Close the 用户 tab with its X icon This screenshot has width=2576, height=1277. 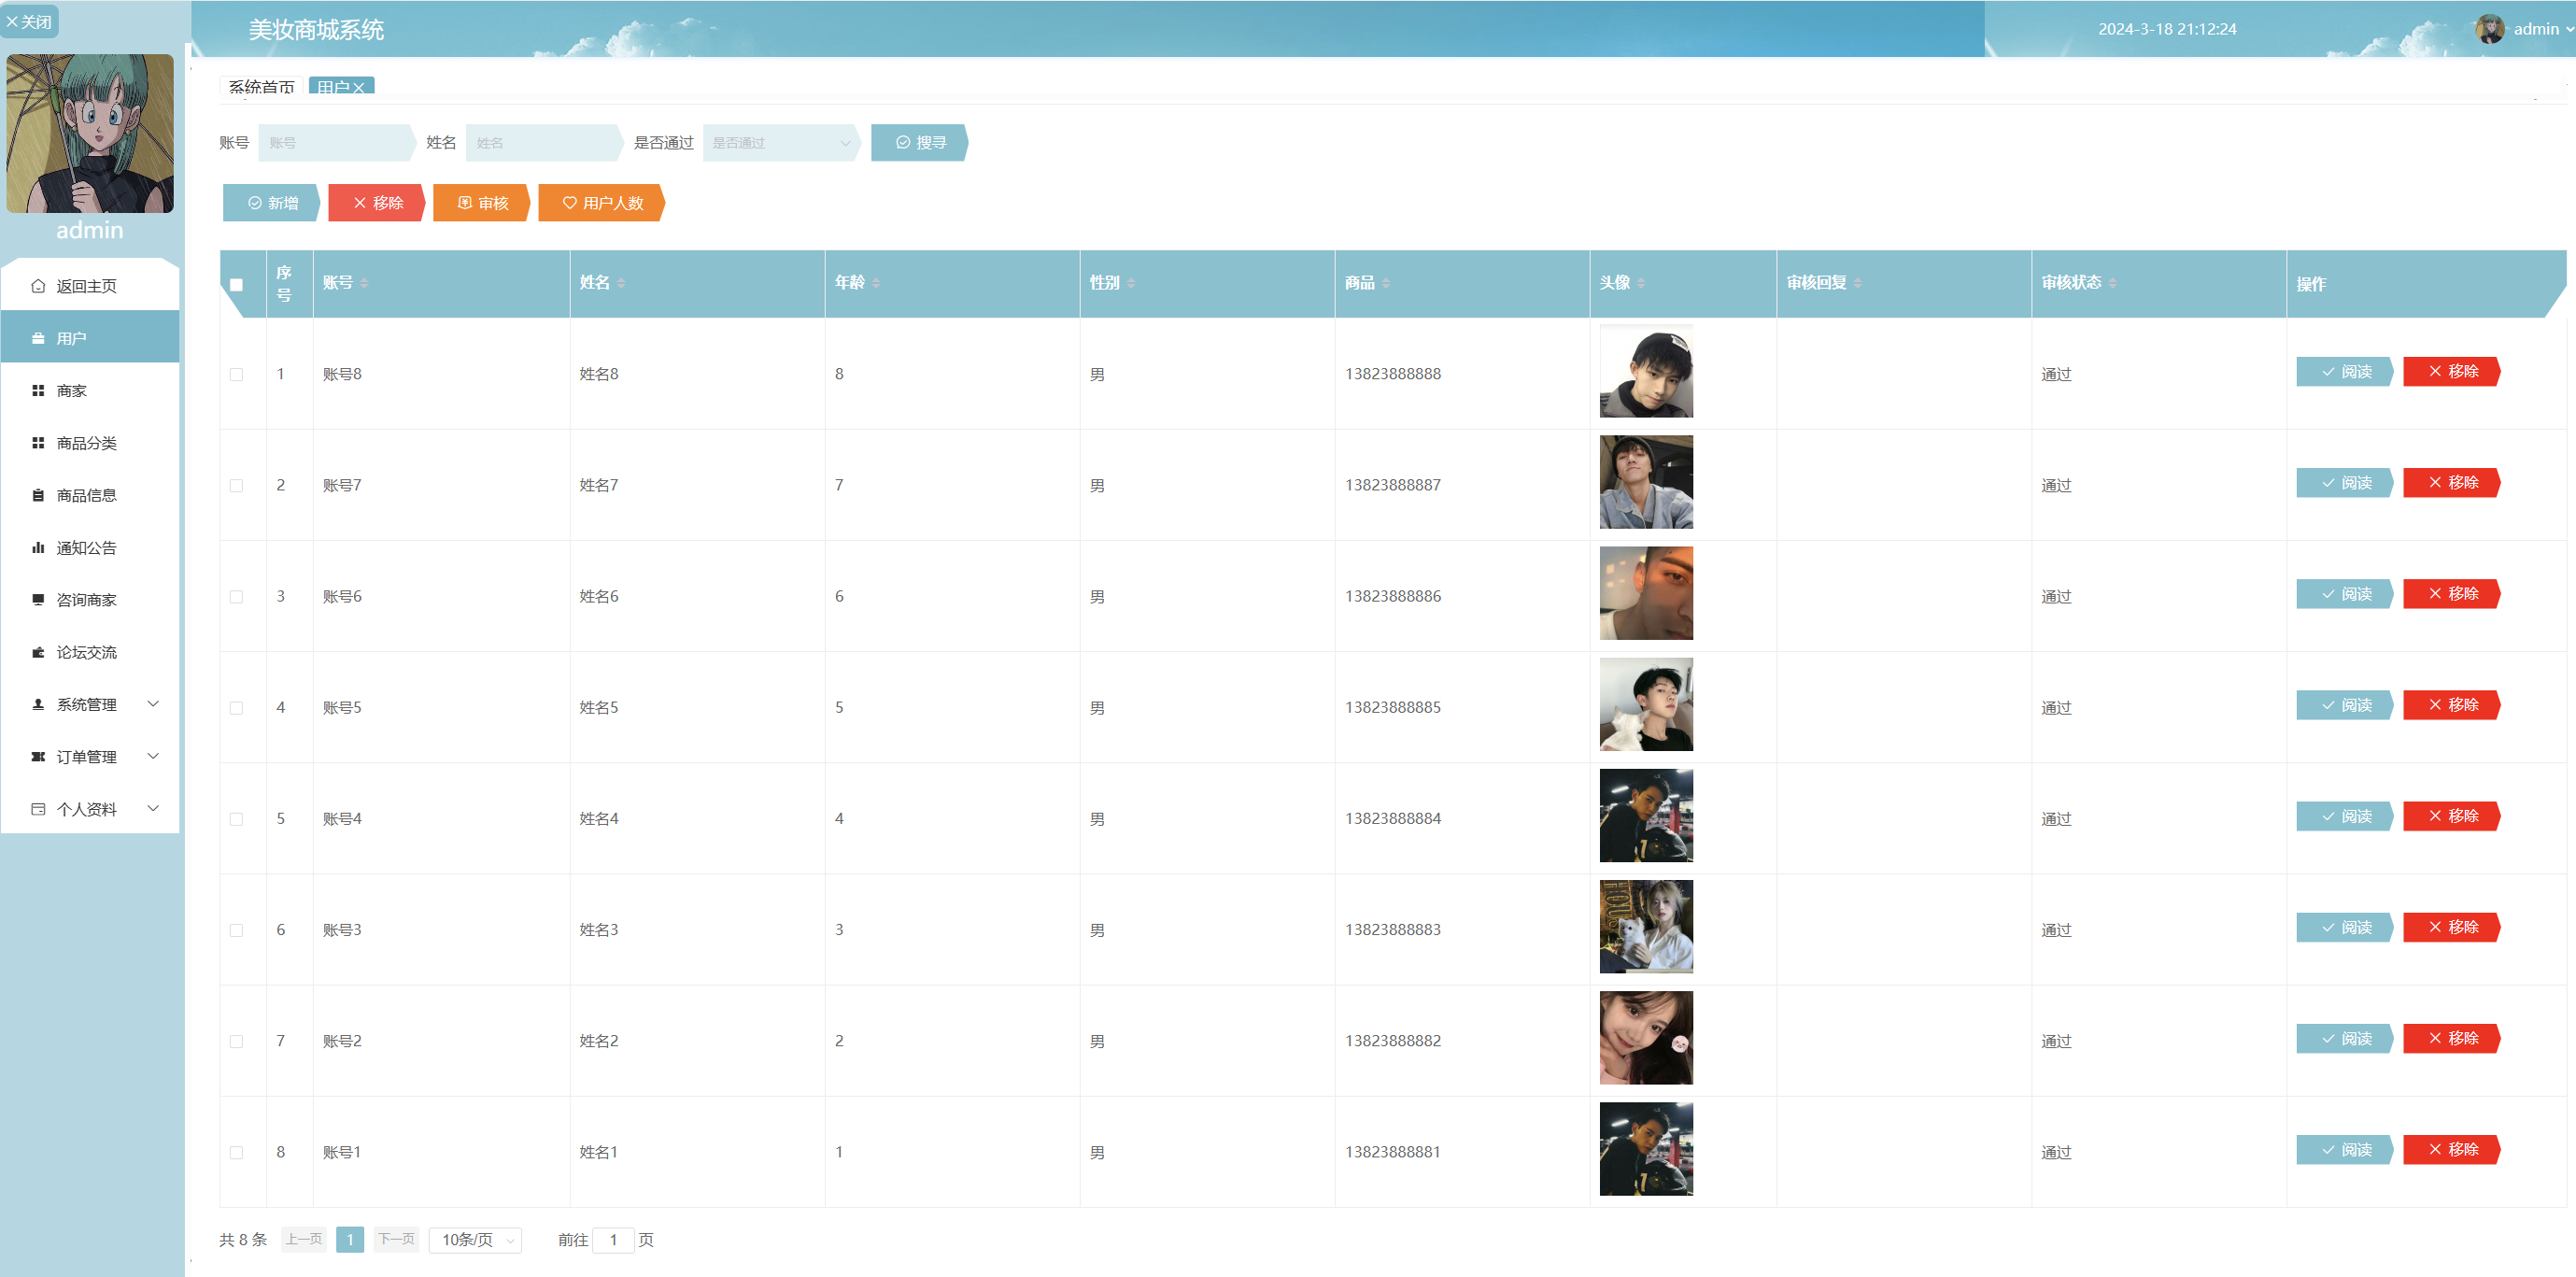[x=359, y=88]
